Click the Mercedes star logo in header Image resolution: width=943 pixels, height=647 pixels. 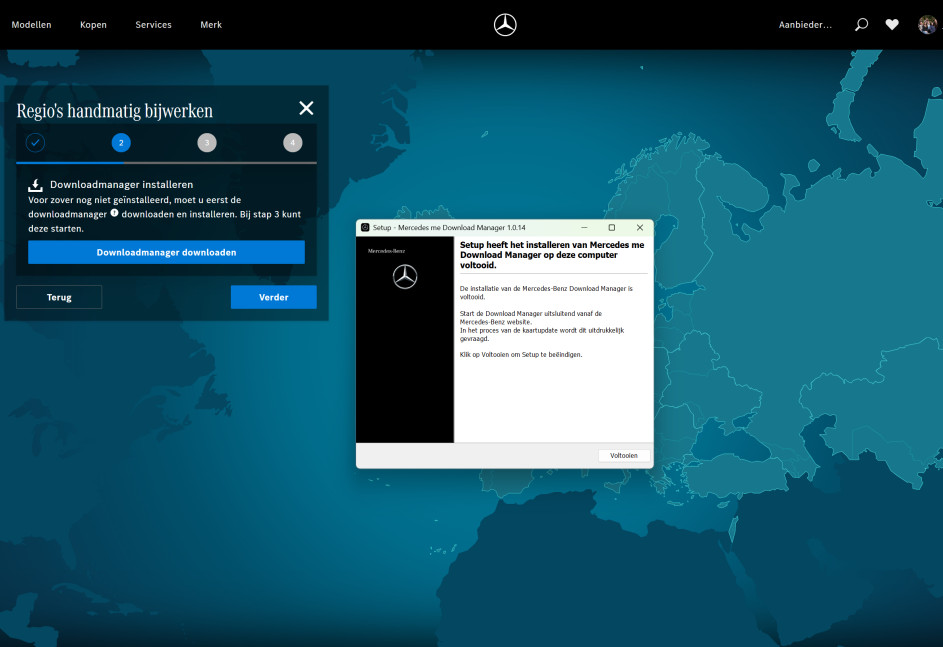point(505,25)
